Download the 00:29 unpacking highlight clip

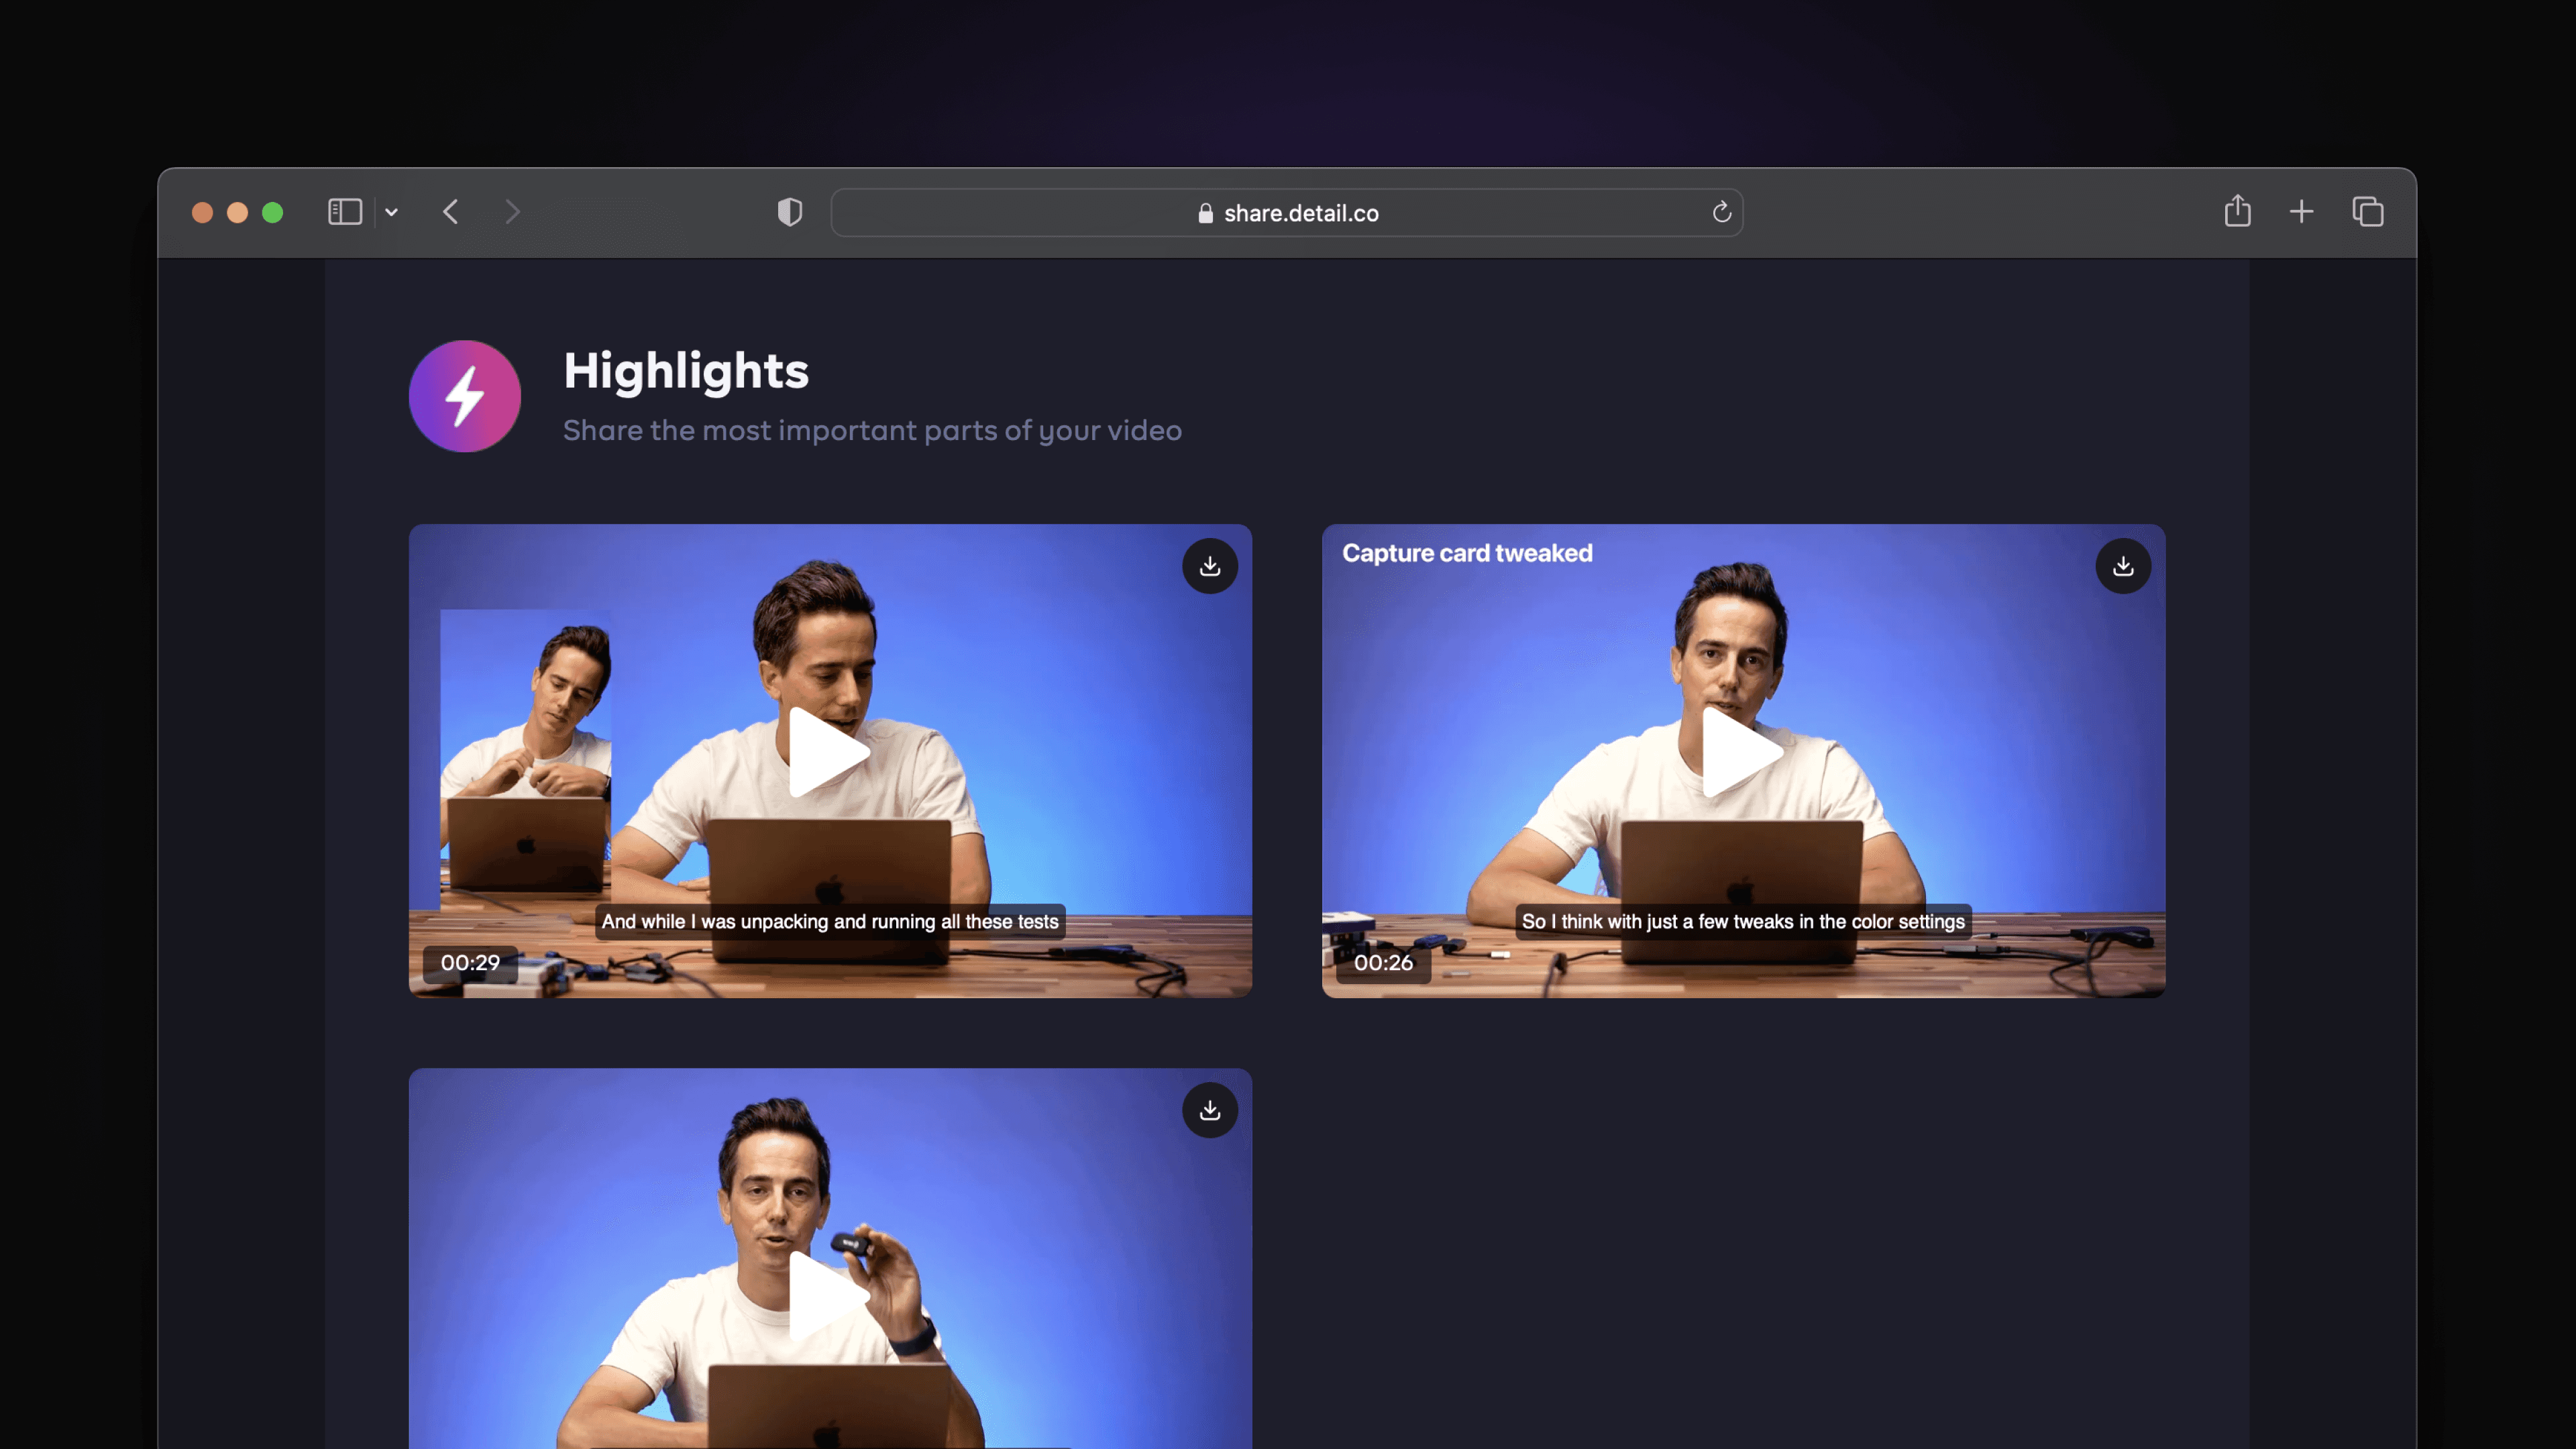click(x=1210, y=566)
